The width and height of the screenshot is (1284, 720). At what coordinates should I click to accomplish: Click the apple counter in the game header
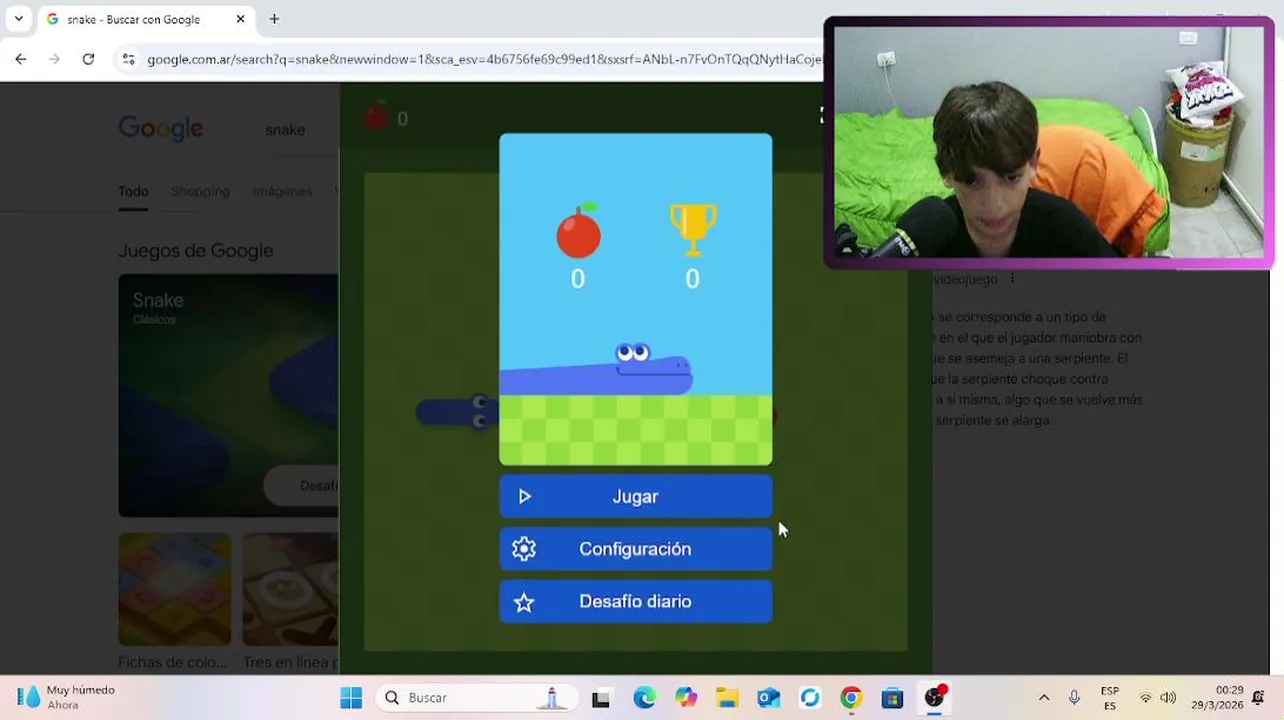click(385, 118)
